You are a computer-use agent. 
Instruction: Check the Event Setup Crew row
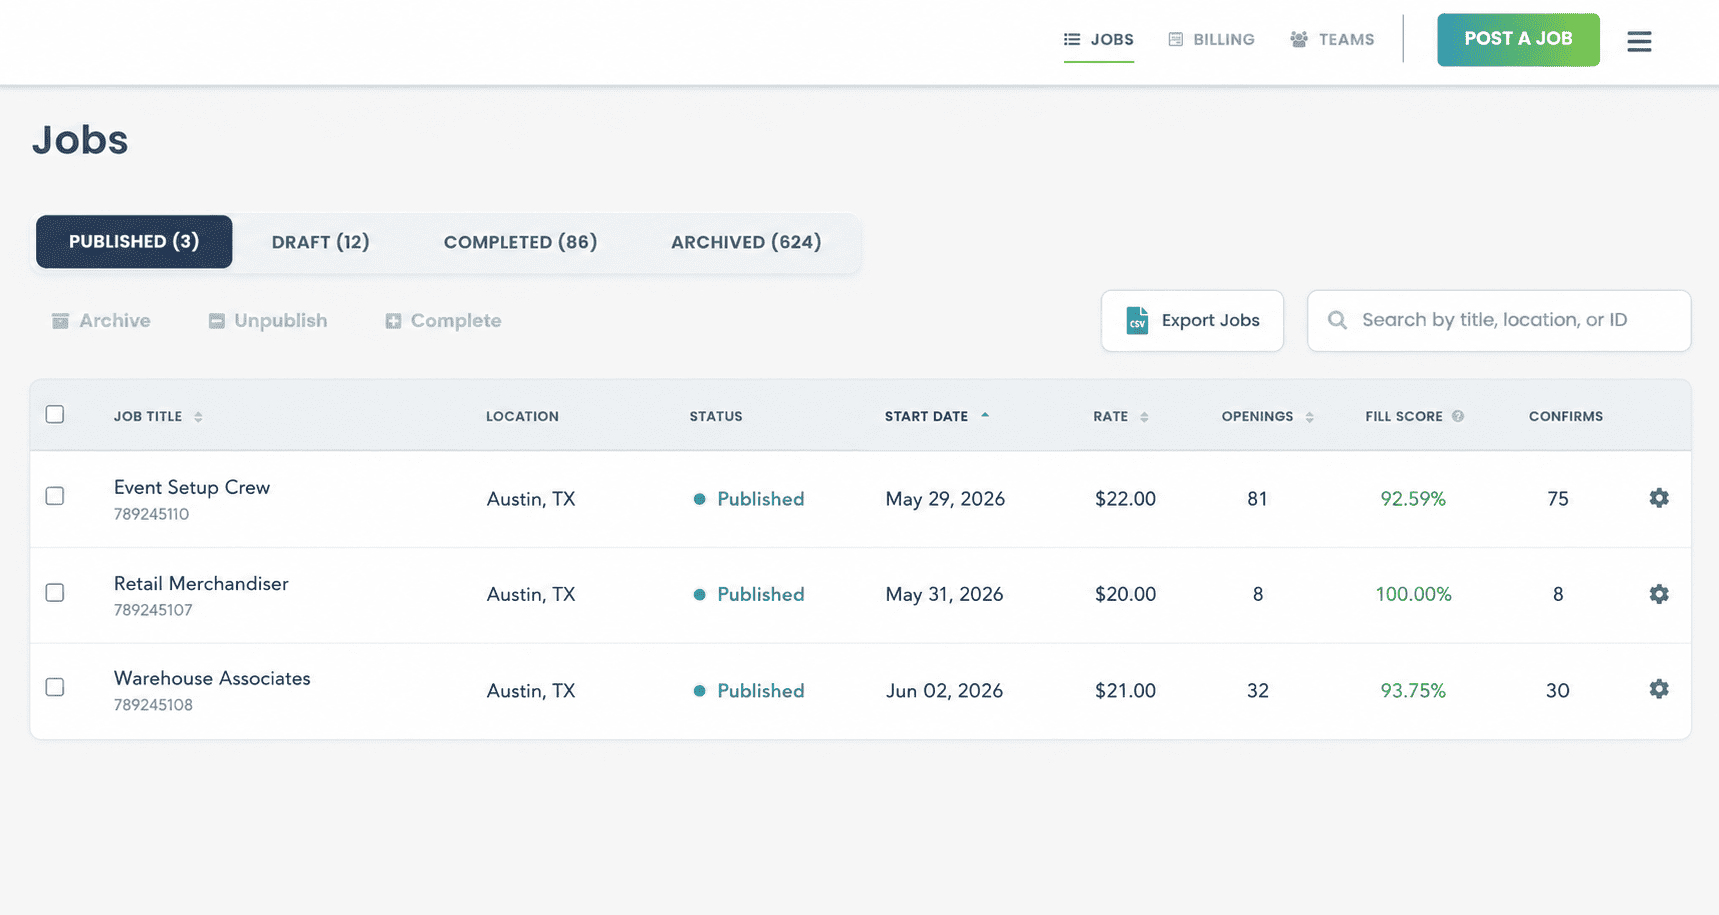pos(55,496)
